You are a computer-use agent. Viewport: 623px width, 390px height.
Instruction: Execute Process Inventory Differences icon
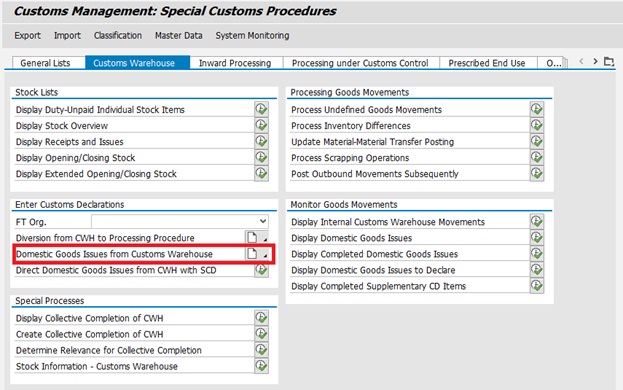pyautogui.click(x=537, y=125)
